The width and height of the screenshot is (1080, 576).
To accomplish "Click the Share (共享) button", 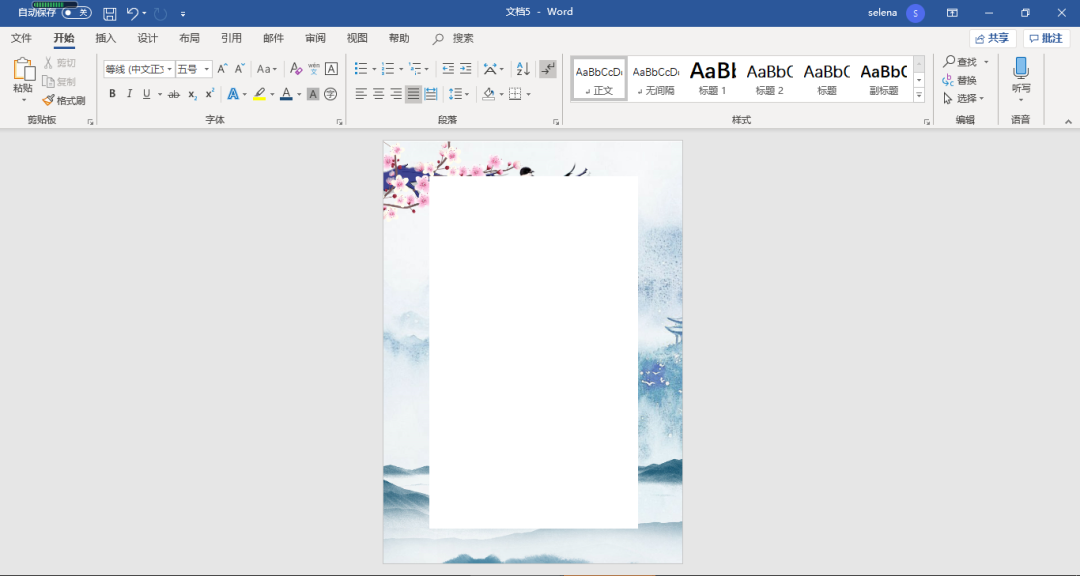I will pos(992,38).
